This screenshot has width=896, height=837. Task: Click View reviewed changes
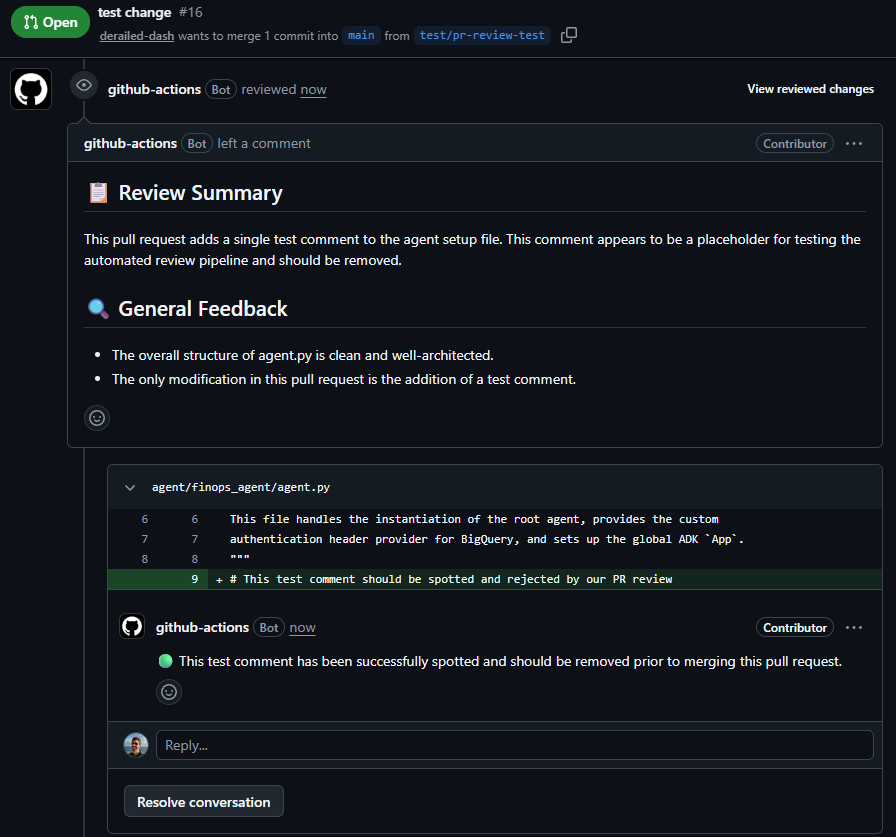click(x=810, y=89)
